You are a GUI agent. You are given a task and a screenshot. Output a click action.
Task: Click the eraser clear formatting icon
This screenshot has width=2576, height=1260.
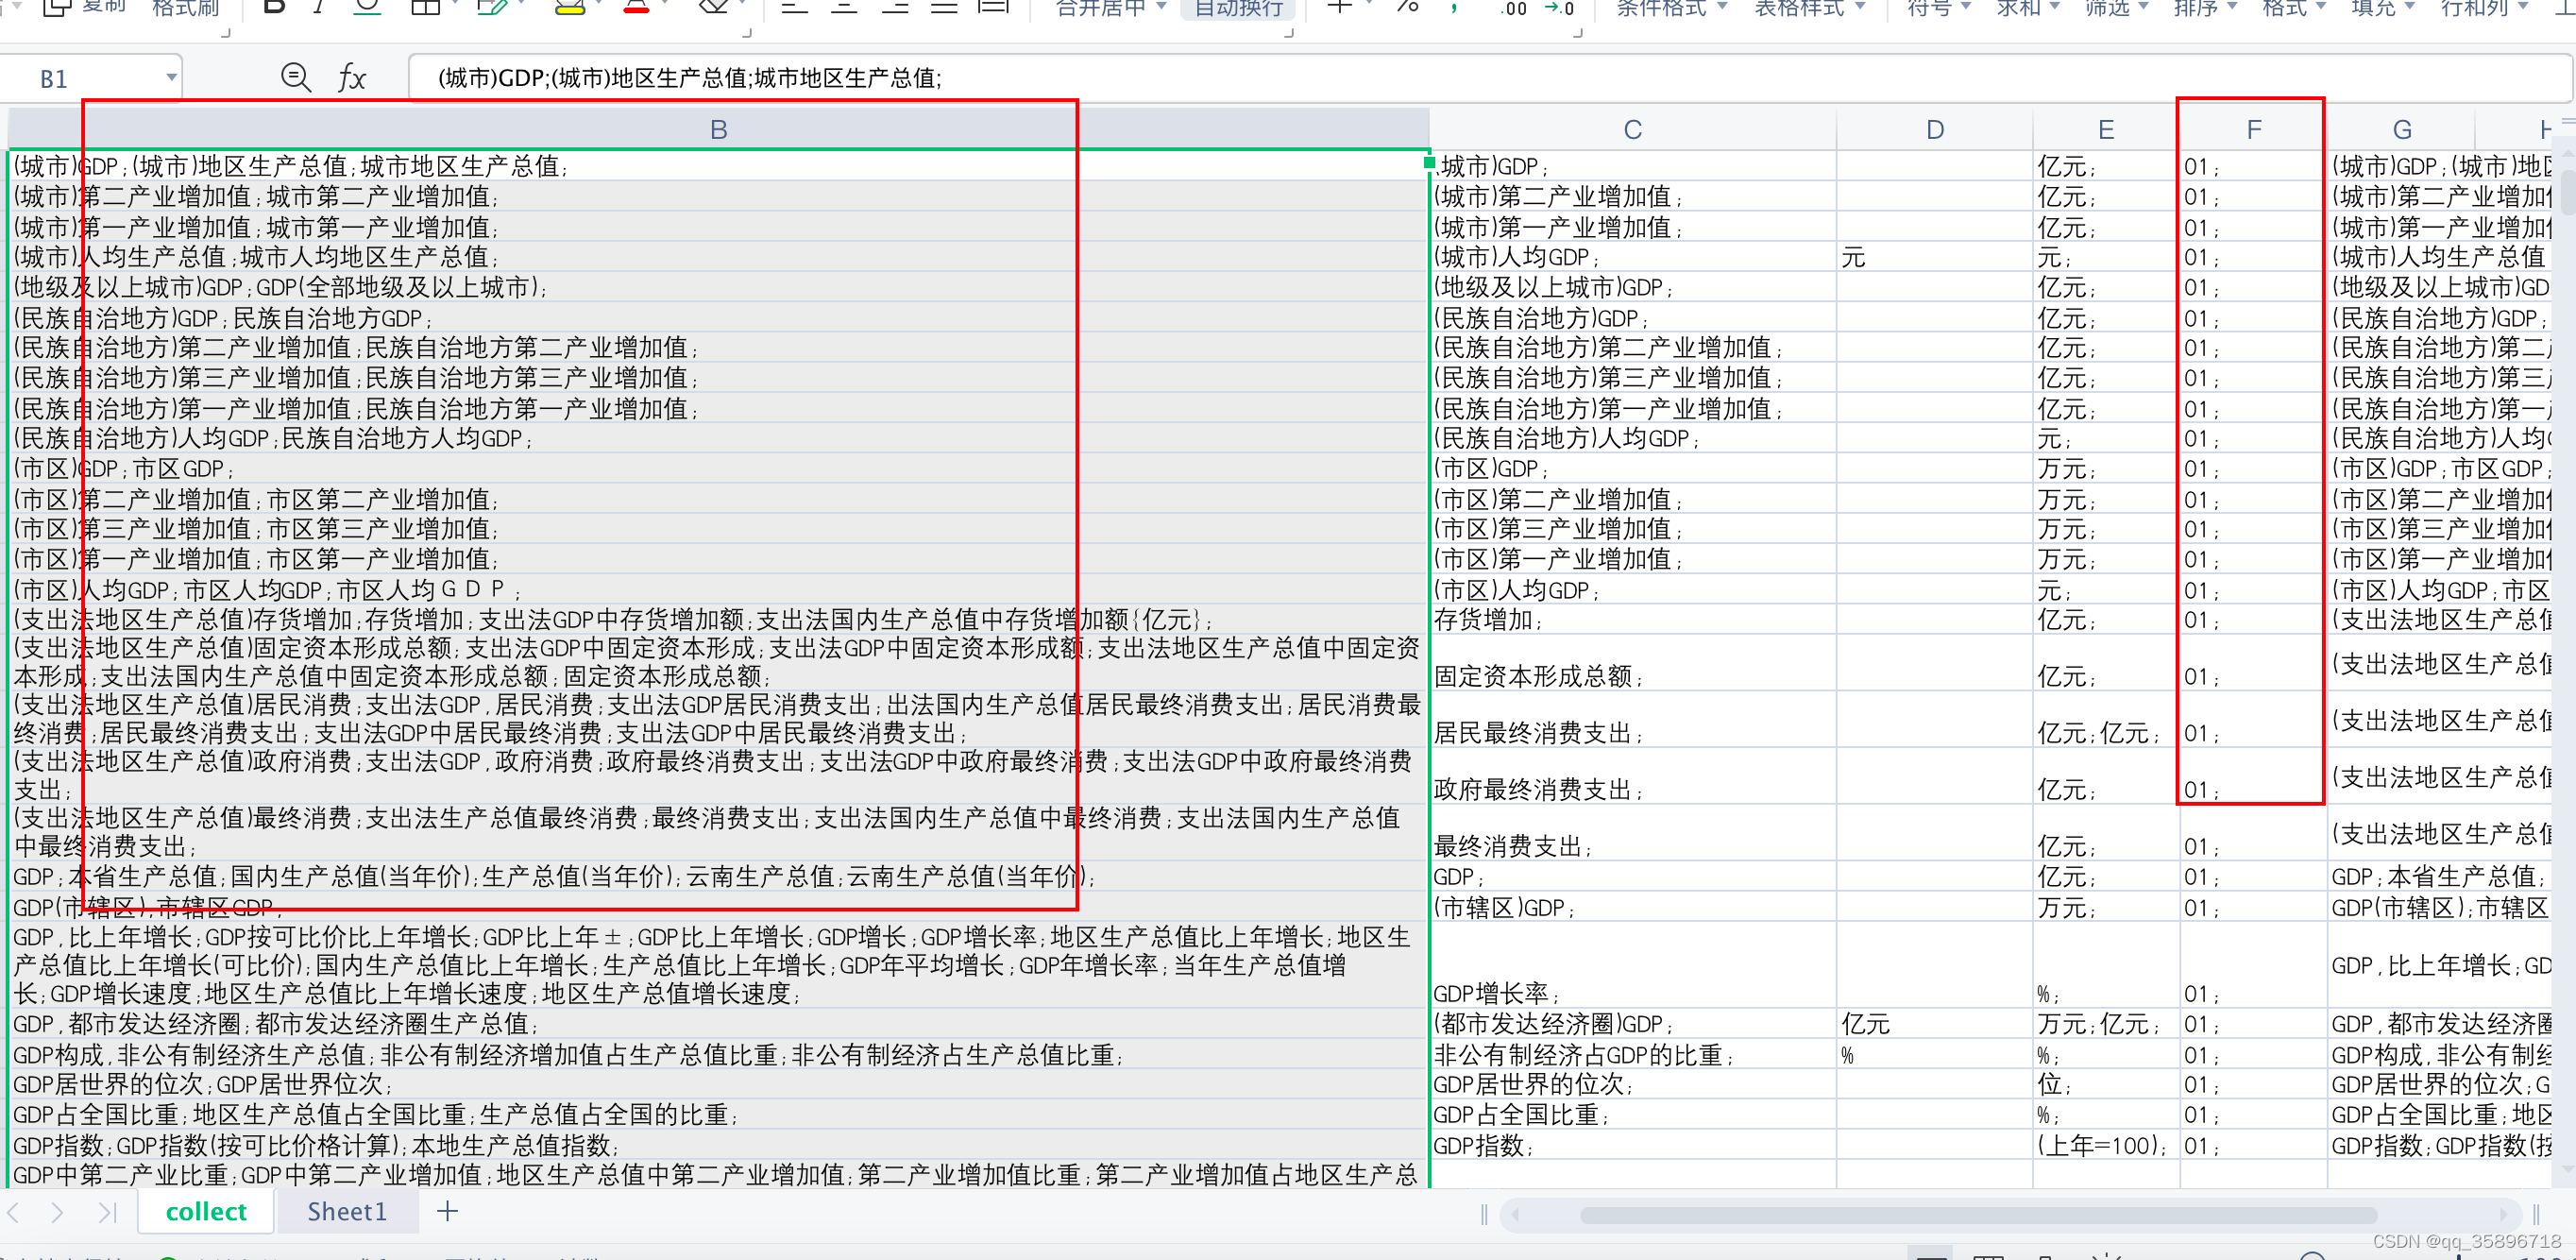713,7
